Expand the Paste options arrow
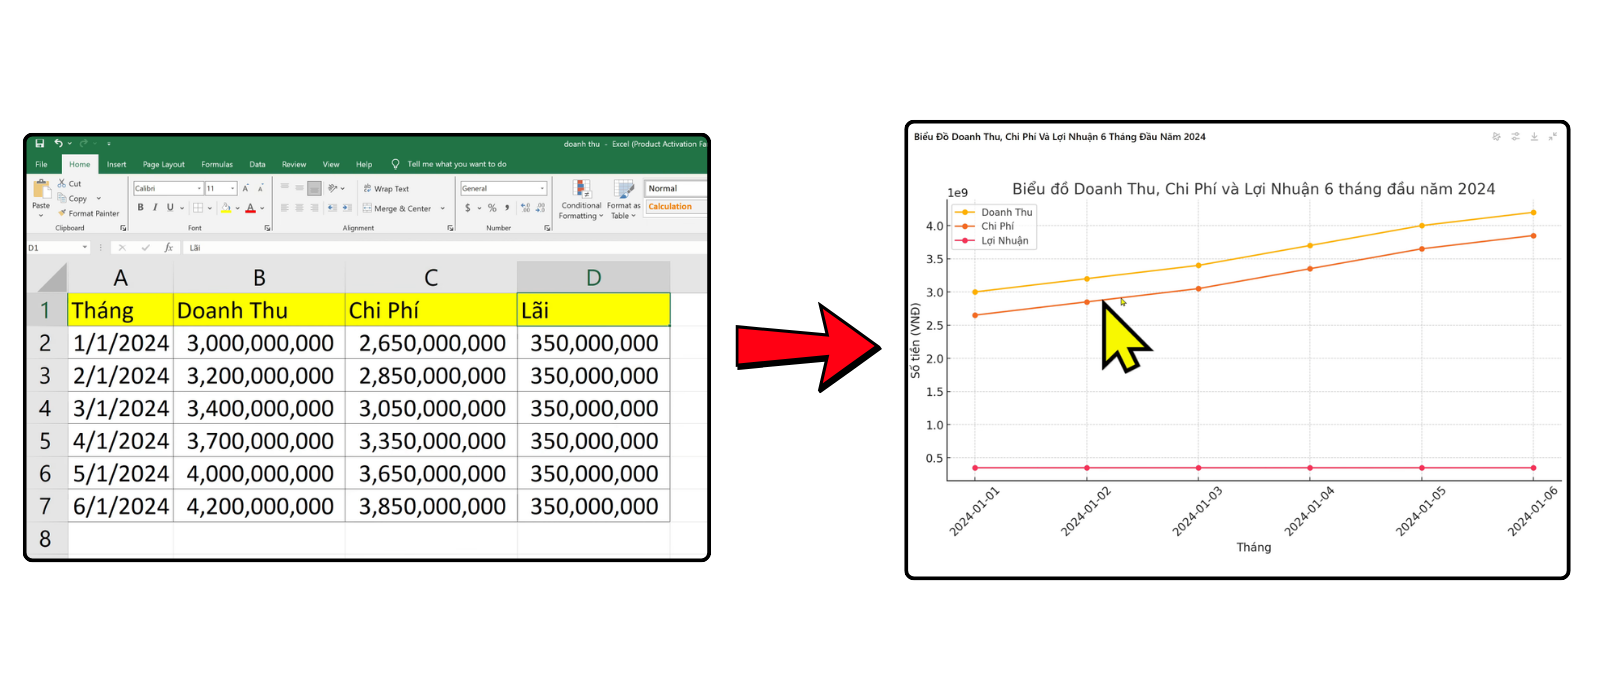 pyautogui.click(x=41, y=214)
